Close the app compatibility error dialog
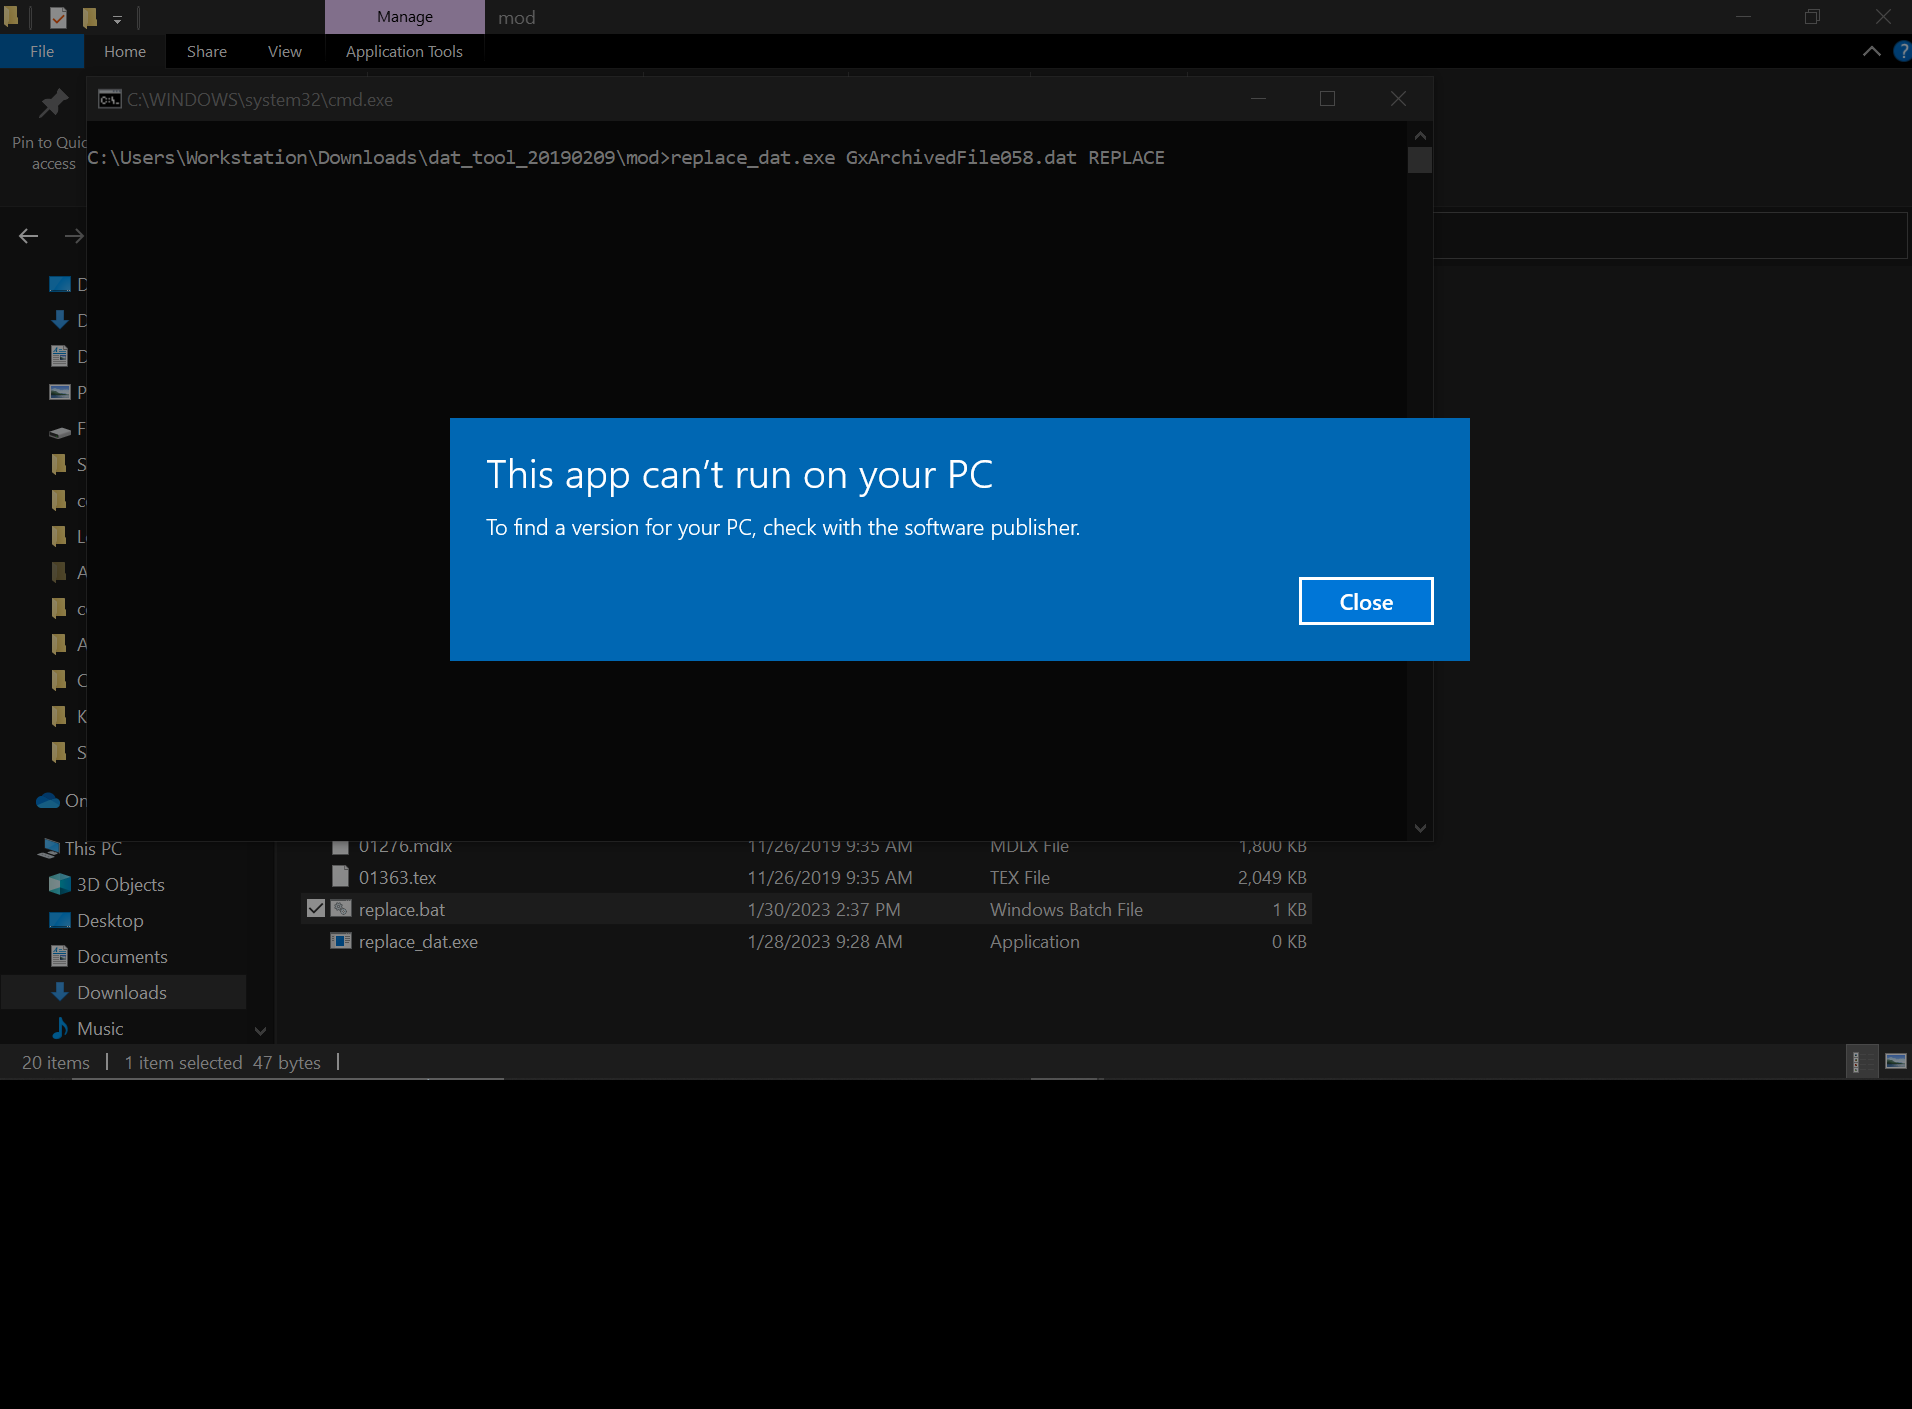This screenshot has height=1409, width=1912. click(x=1365, y=600)
